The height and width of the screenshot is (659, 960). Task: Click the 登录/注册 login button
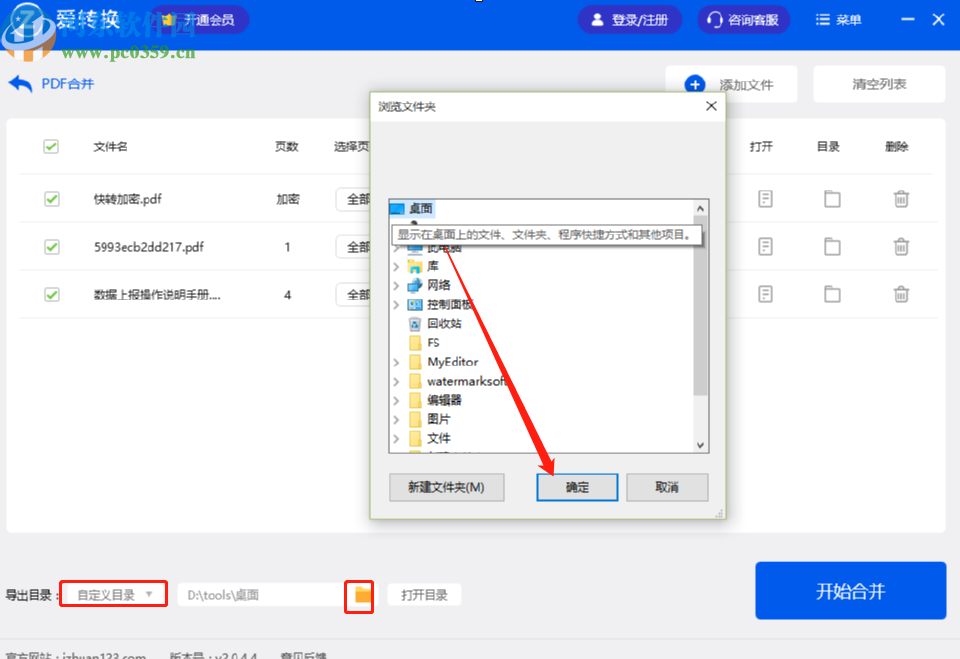[x=629, y=20]
